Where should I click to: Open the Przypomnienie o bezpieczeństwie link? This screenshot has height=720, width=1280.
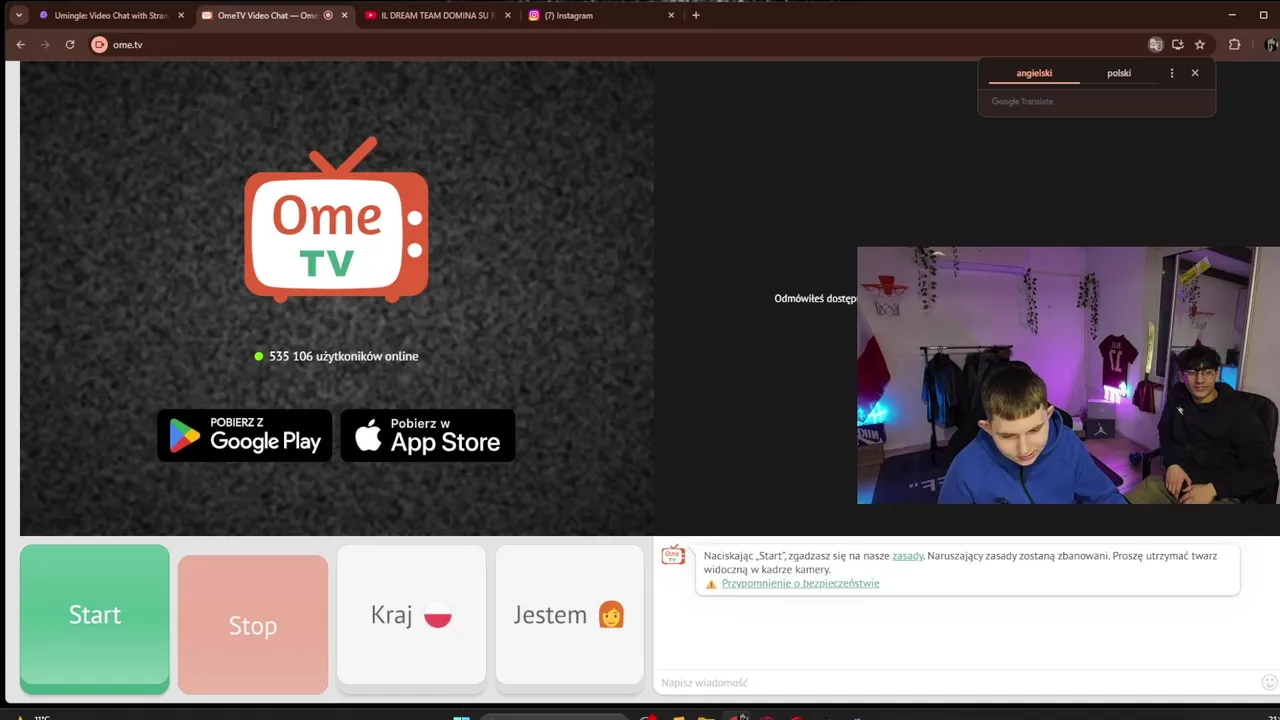800,583
